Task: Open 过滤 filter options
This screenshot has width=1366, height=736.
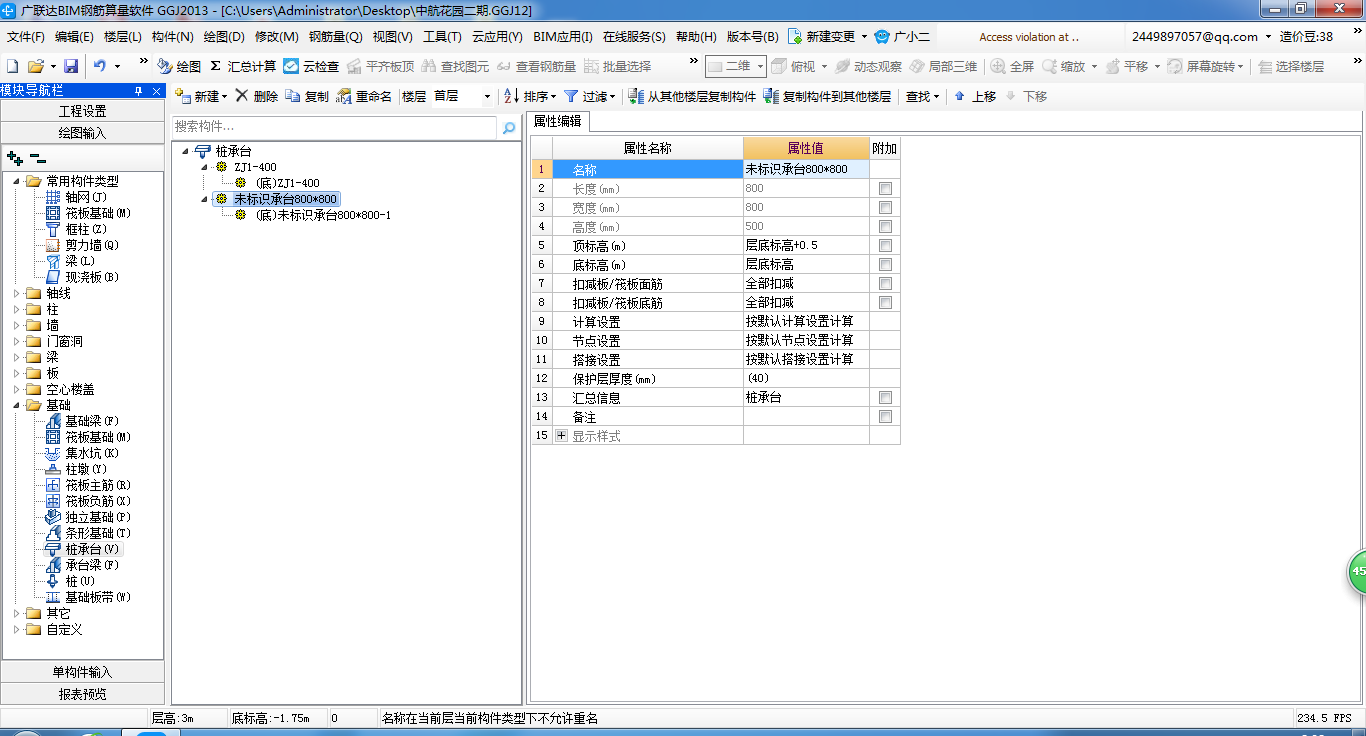Action: [x=590, y=96]
